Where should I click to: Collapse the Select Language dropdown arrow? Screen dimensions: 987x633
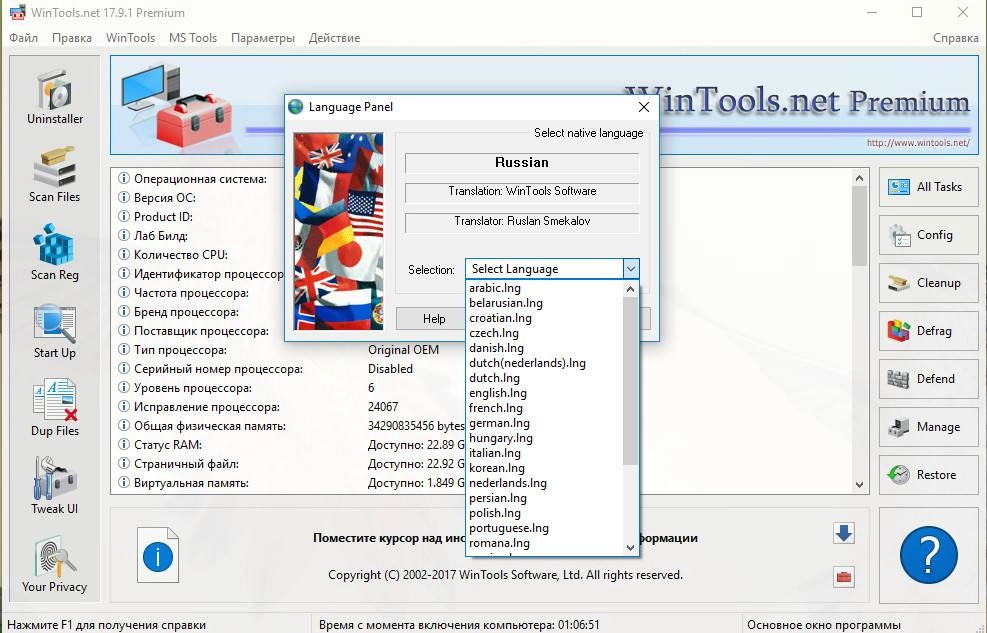pyautogui.click(x=631, y=269)
